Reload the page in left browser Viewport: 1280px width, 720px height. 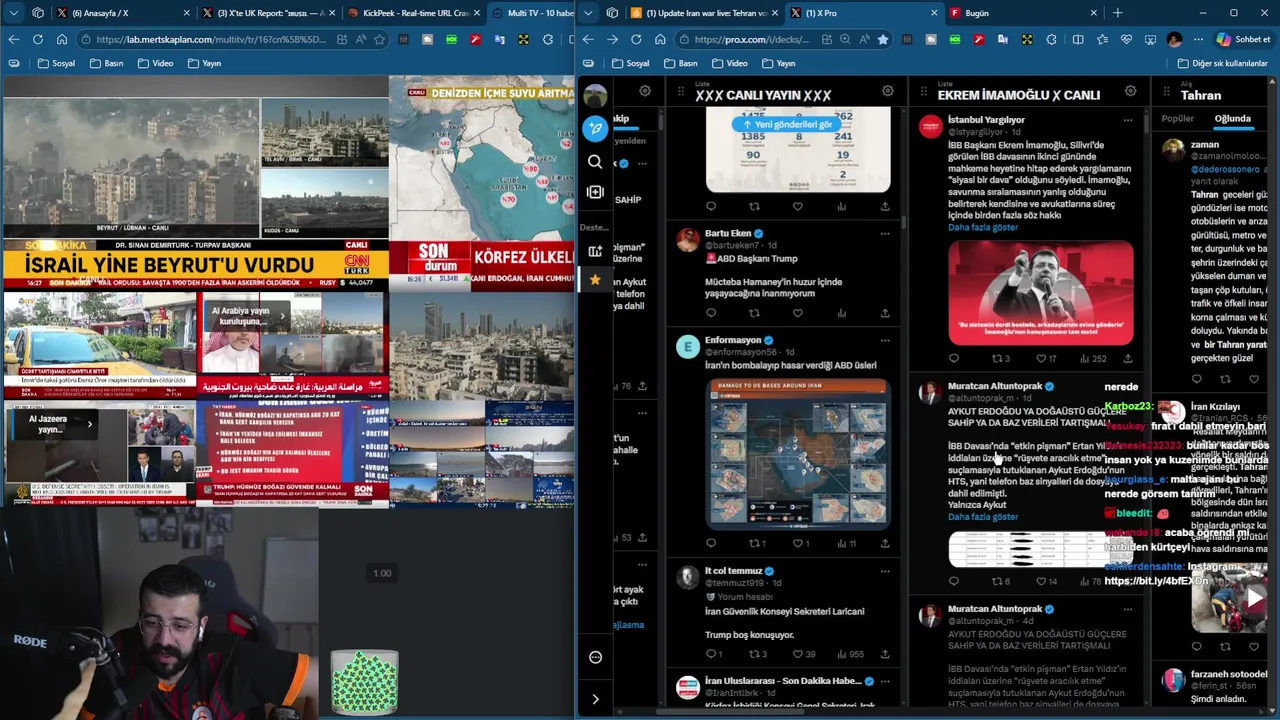coord(37,39)
